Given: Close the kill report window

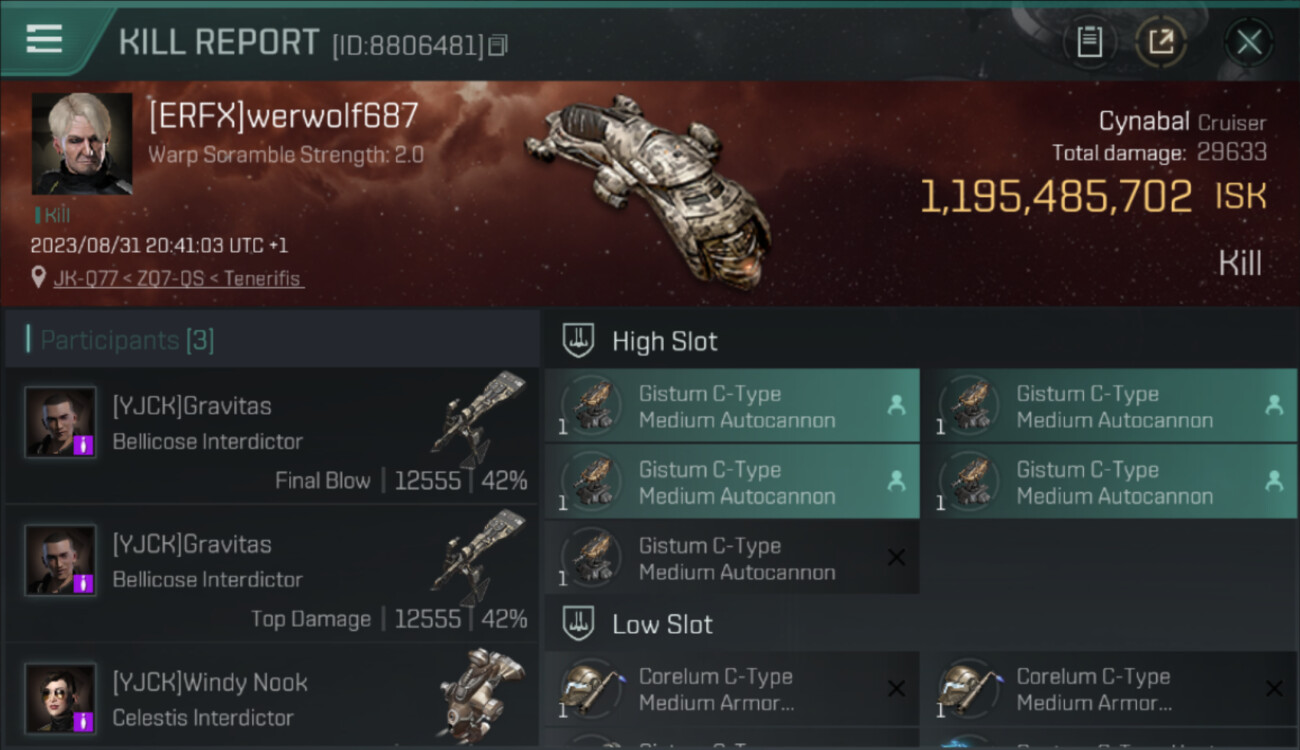Looking at the screenshot, I should [1249, 42].
